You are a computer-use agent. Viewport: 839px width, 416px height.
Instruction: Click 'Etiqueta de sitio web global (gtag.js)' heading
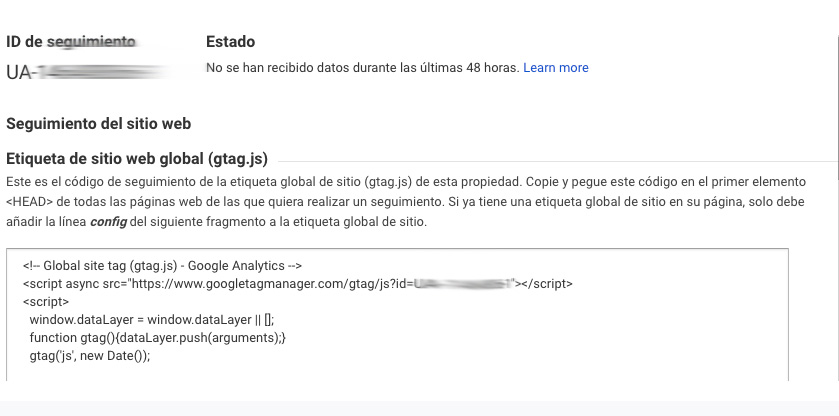137,159
